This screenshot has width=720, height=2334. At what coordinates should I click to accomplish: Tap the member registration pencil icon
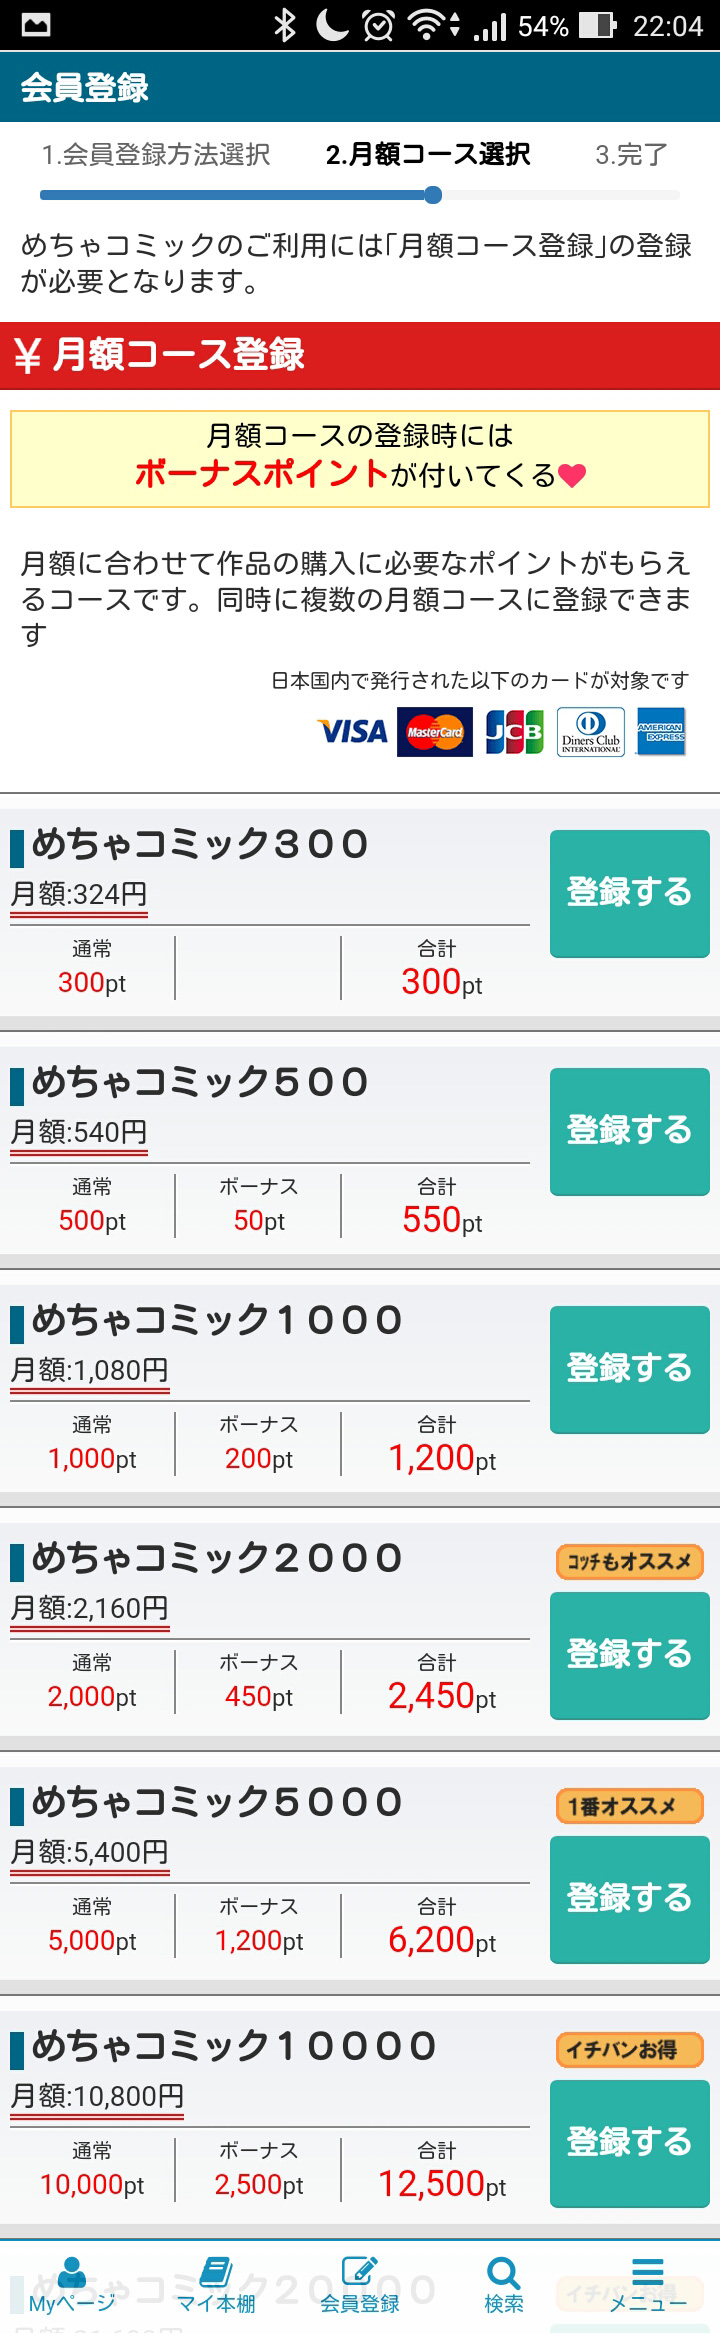(x=360, y=2272)
